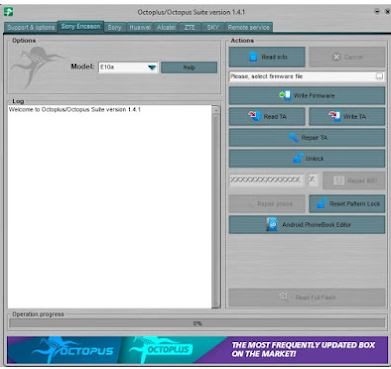Minimize the Octoplus Suite window

point(377,12)
